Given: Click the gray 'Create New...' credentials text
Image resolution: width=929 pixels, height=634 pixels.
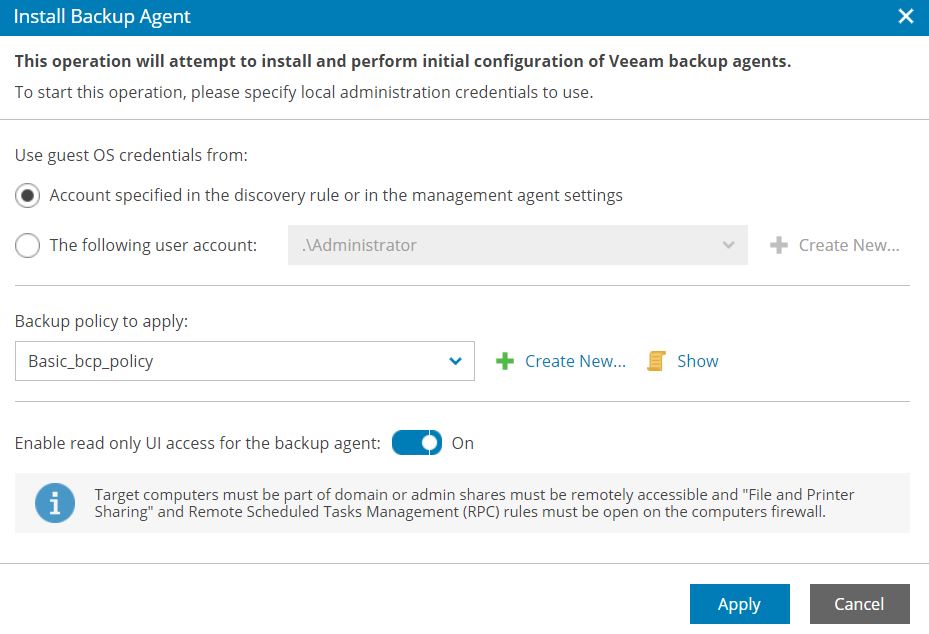Looking at the screenshot, I should coord(848,245).
